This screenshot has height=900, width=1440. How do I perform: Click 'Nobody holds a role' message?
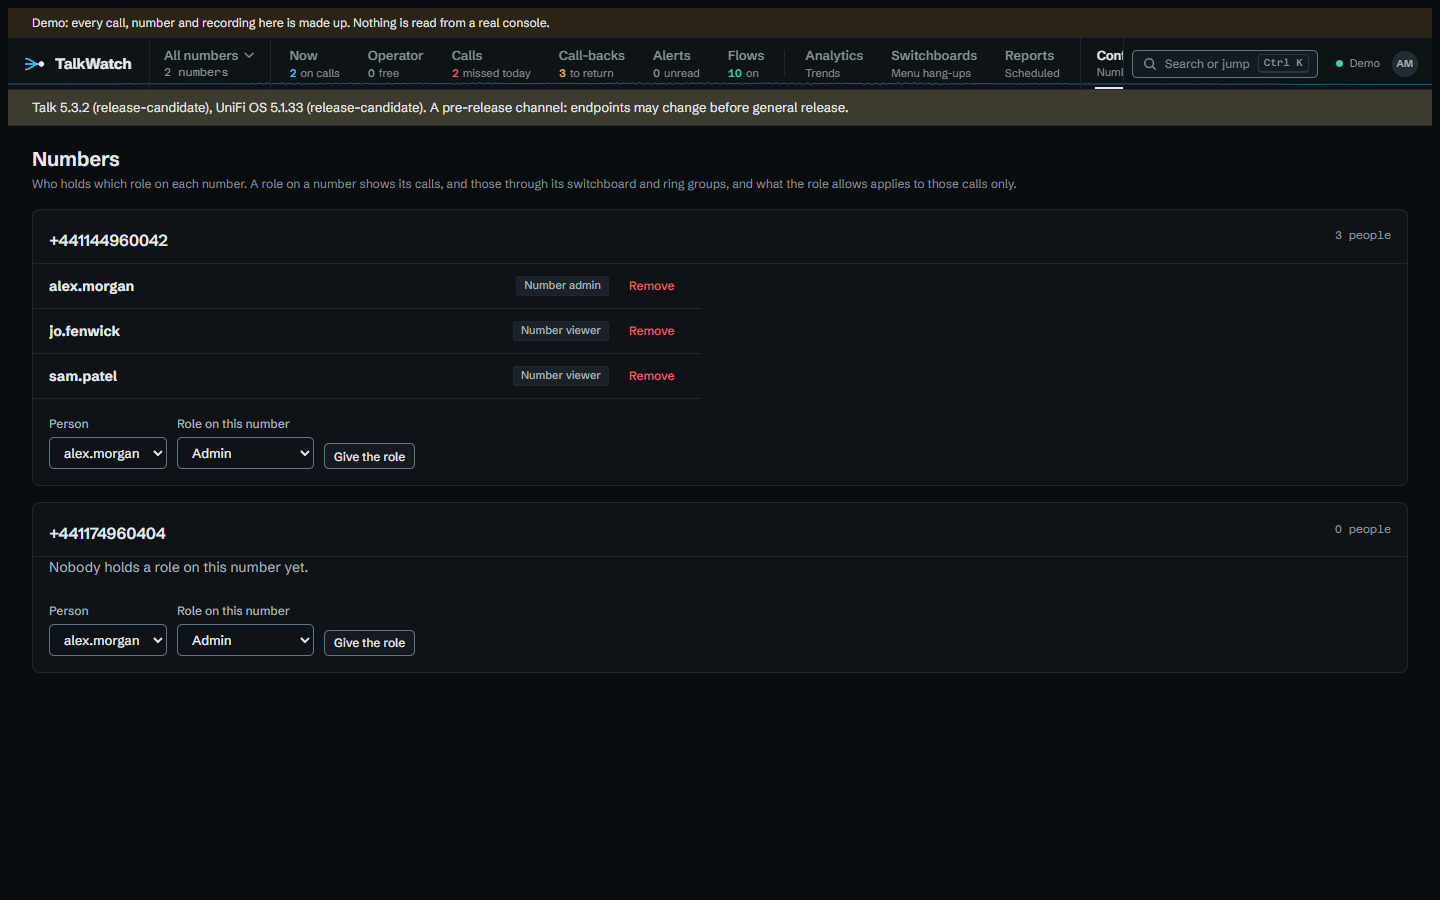tap(179, 567)
